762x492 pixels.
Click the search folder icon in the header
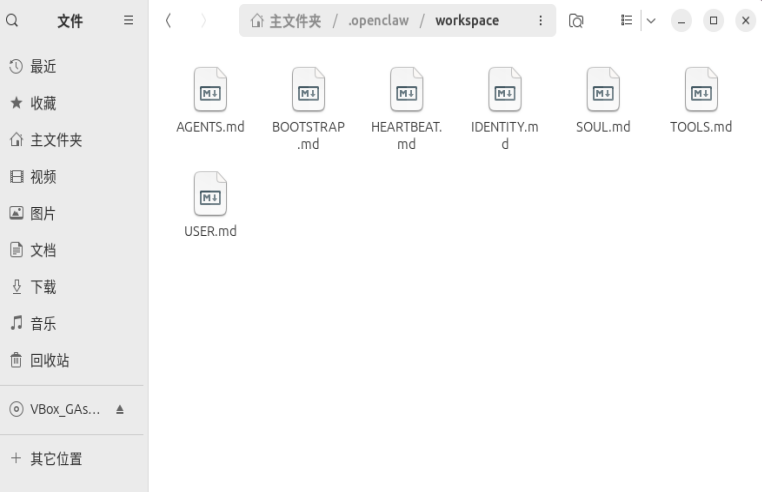pos(576,20)
